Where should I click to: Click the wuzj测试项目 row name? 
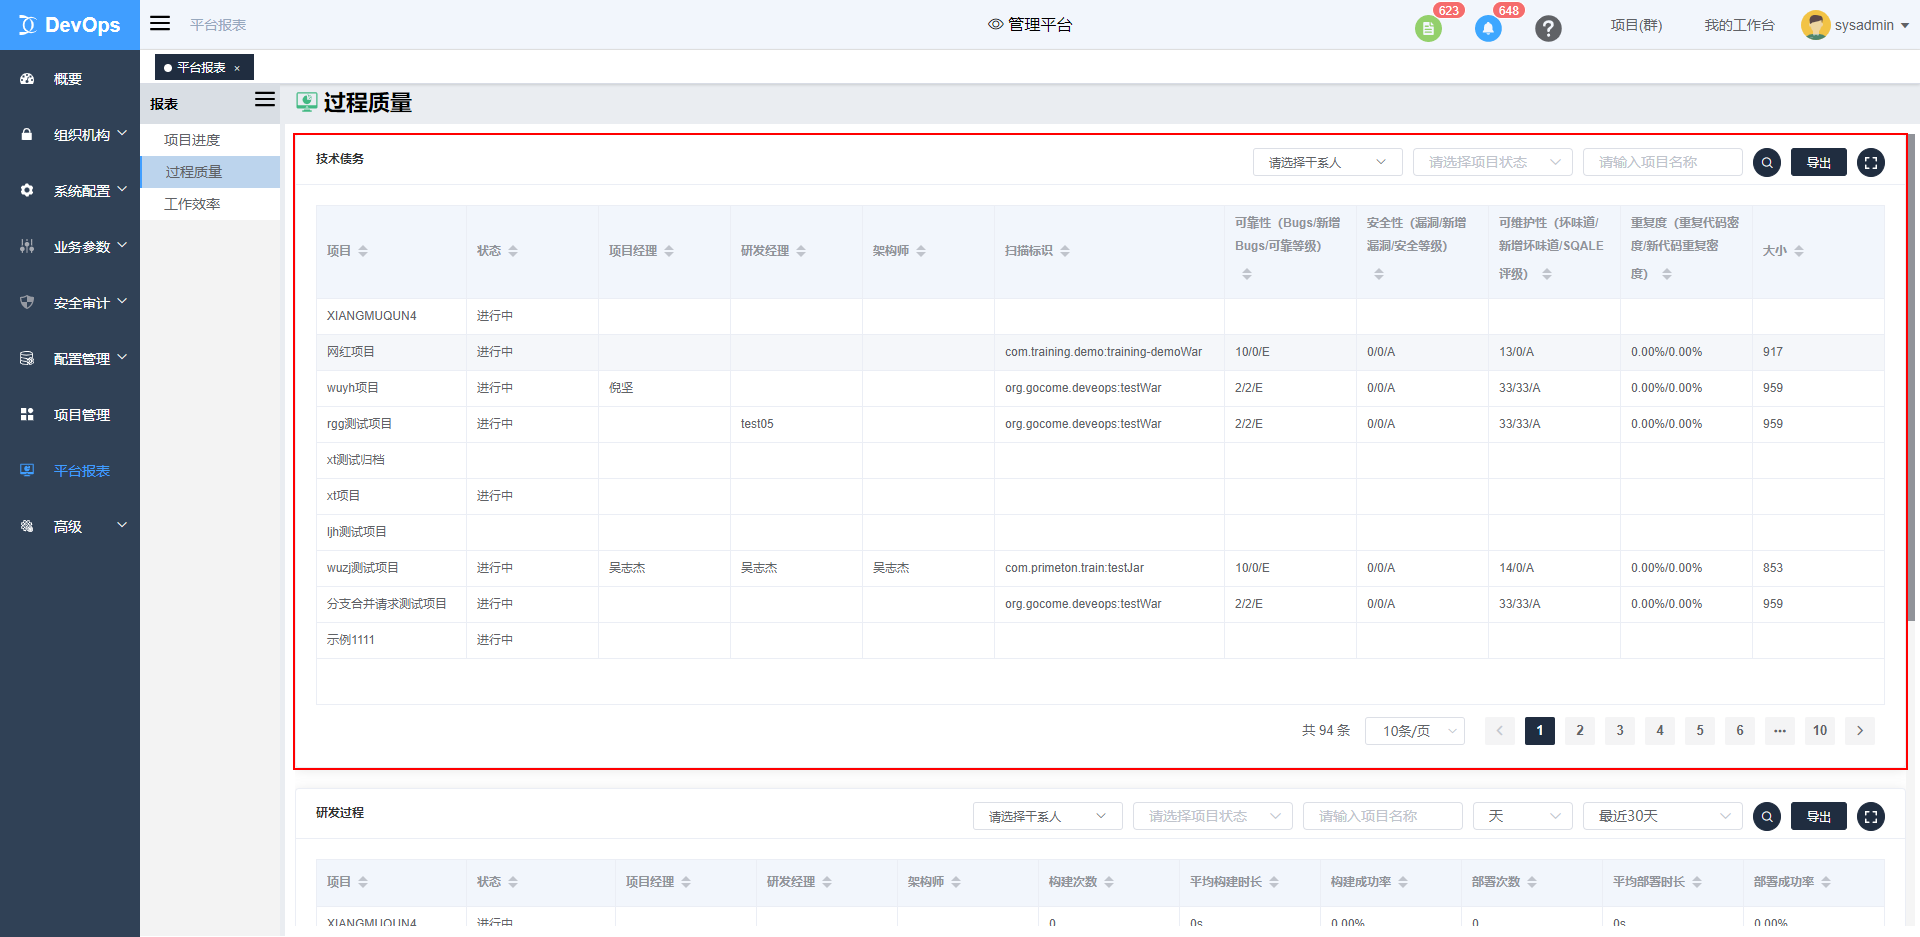click(363, 568)
